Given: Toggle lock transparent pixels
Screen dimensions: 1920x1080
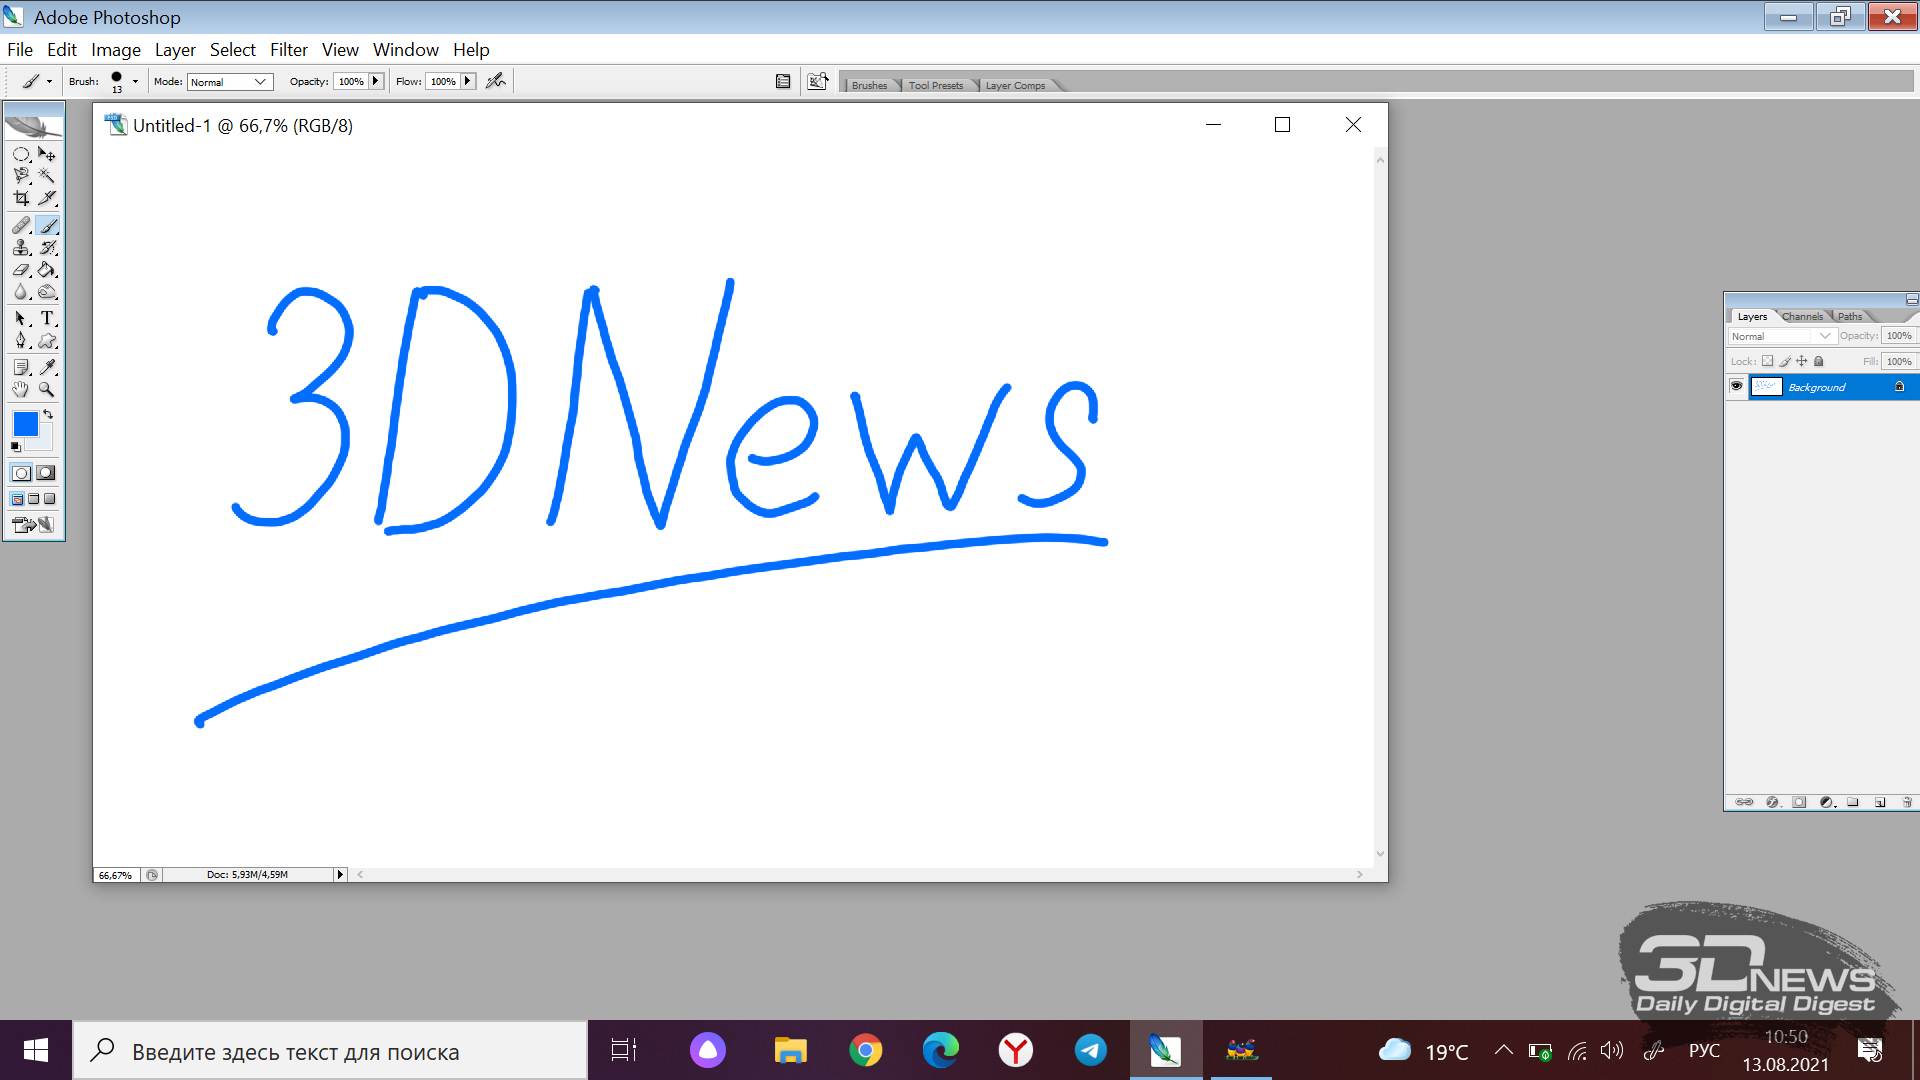Looking at the screenshot, I should (x=1767, y=361).
